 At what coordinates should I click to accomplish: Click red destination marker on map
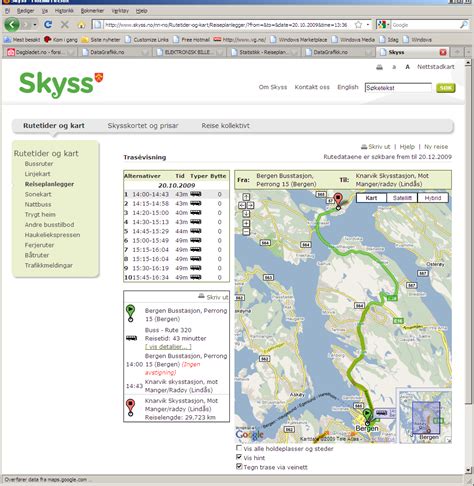pyautogui.click(x=338, y=201)
